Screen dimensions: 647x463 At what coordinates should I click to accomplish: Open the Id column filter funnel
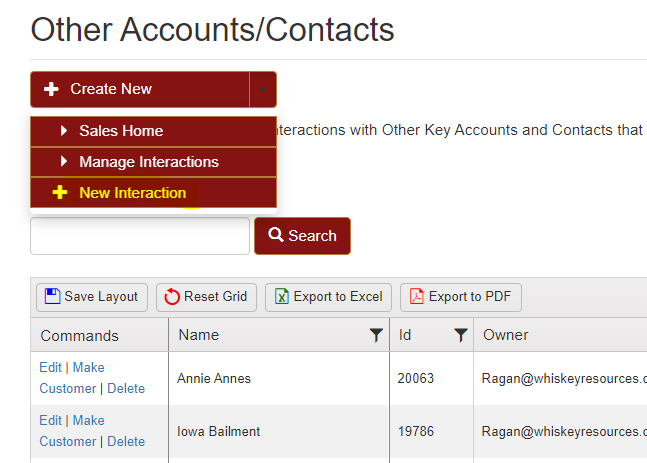460,335
